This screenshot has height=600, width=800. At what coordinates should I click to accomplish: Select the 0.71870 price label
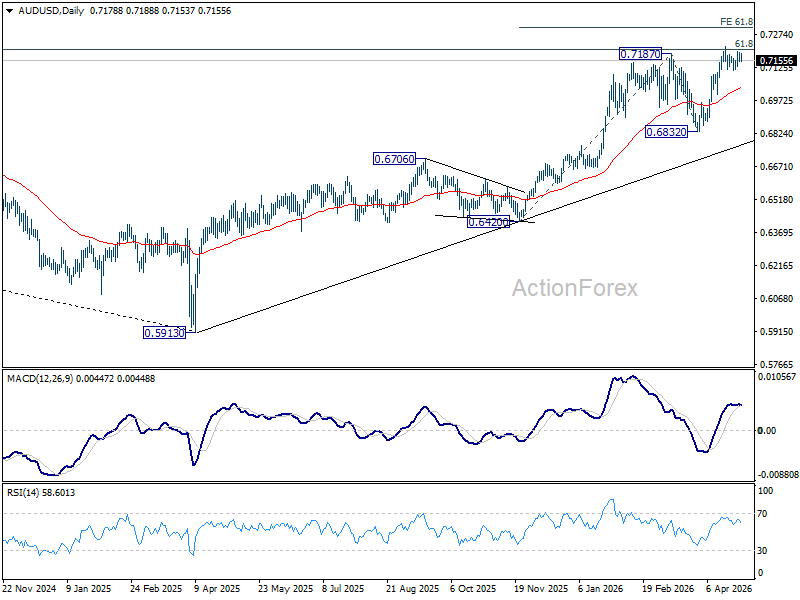(x=640, y=54)
